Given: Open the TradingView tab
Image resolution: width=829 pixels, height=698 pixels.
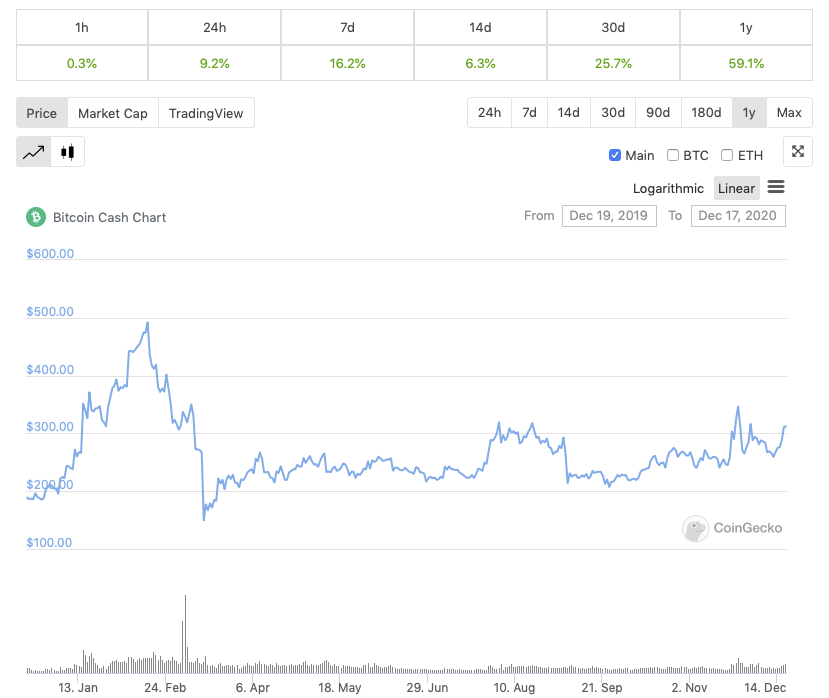Looking at the screenshot, I should 206,113.
